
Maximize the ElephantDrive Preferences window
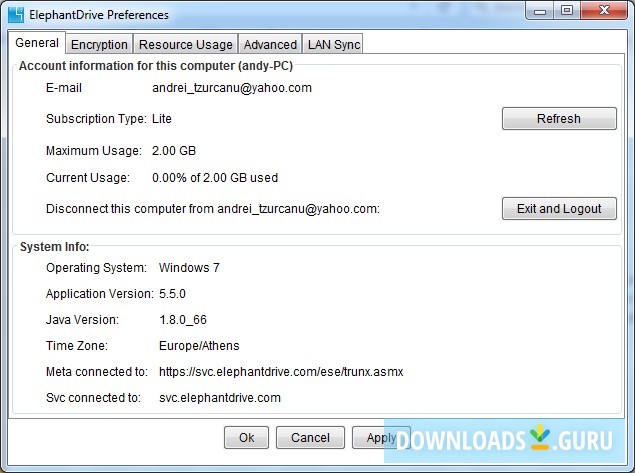[567, 11]
